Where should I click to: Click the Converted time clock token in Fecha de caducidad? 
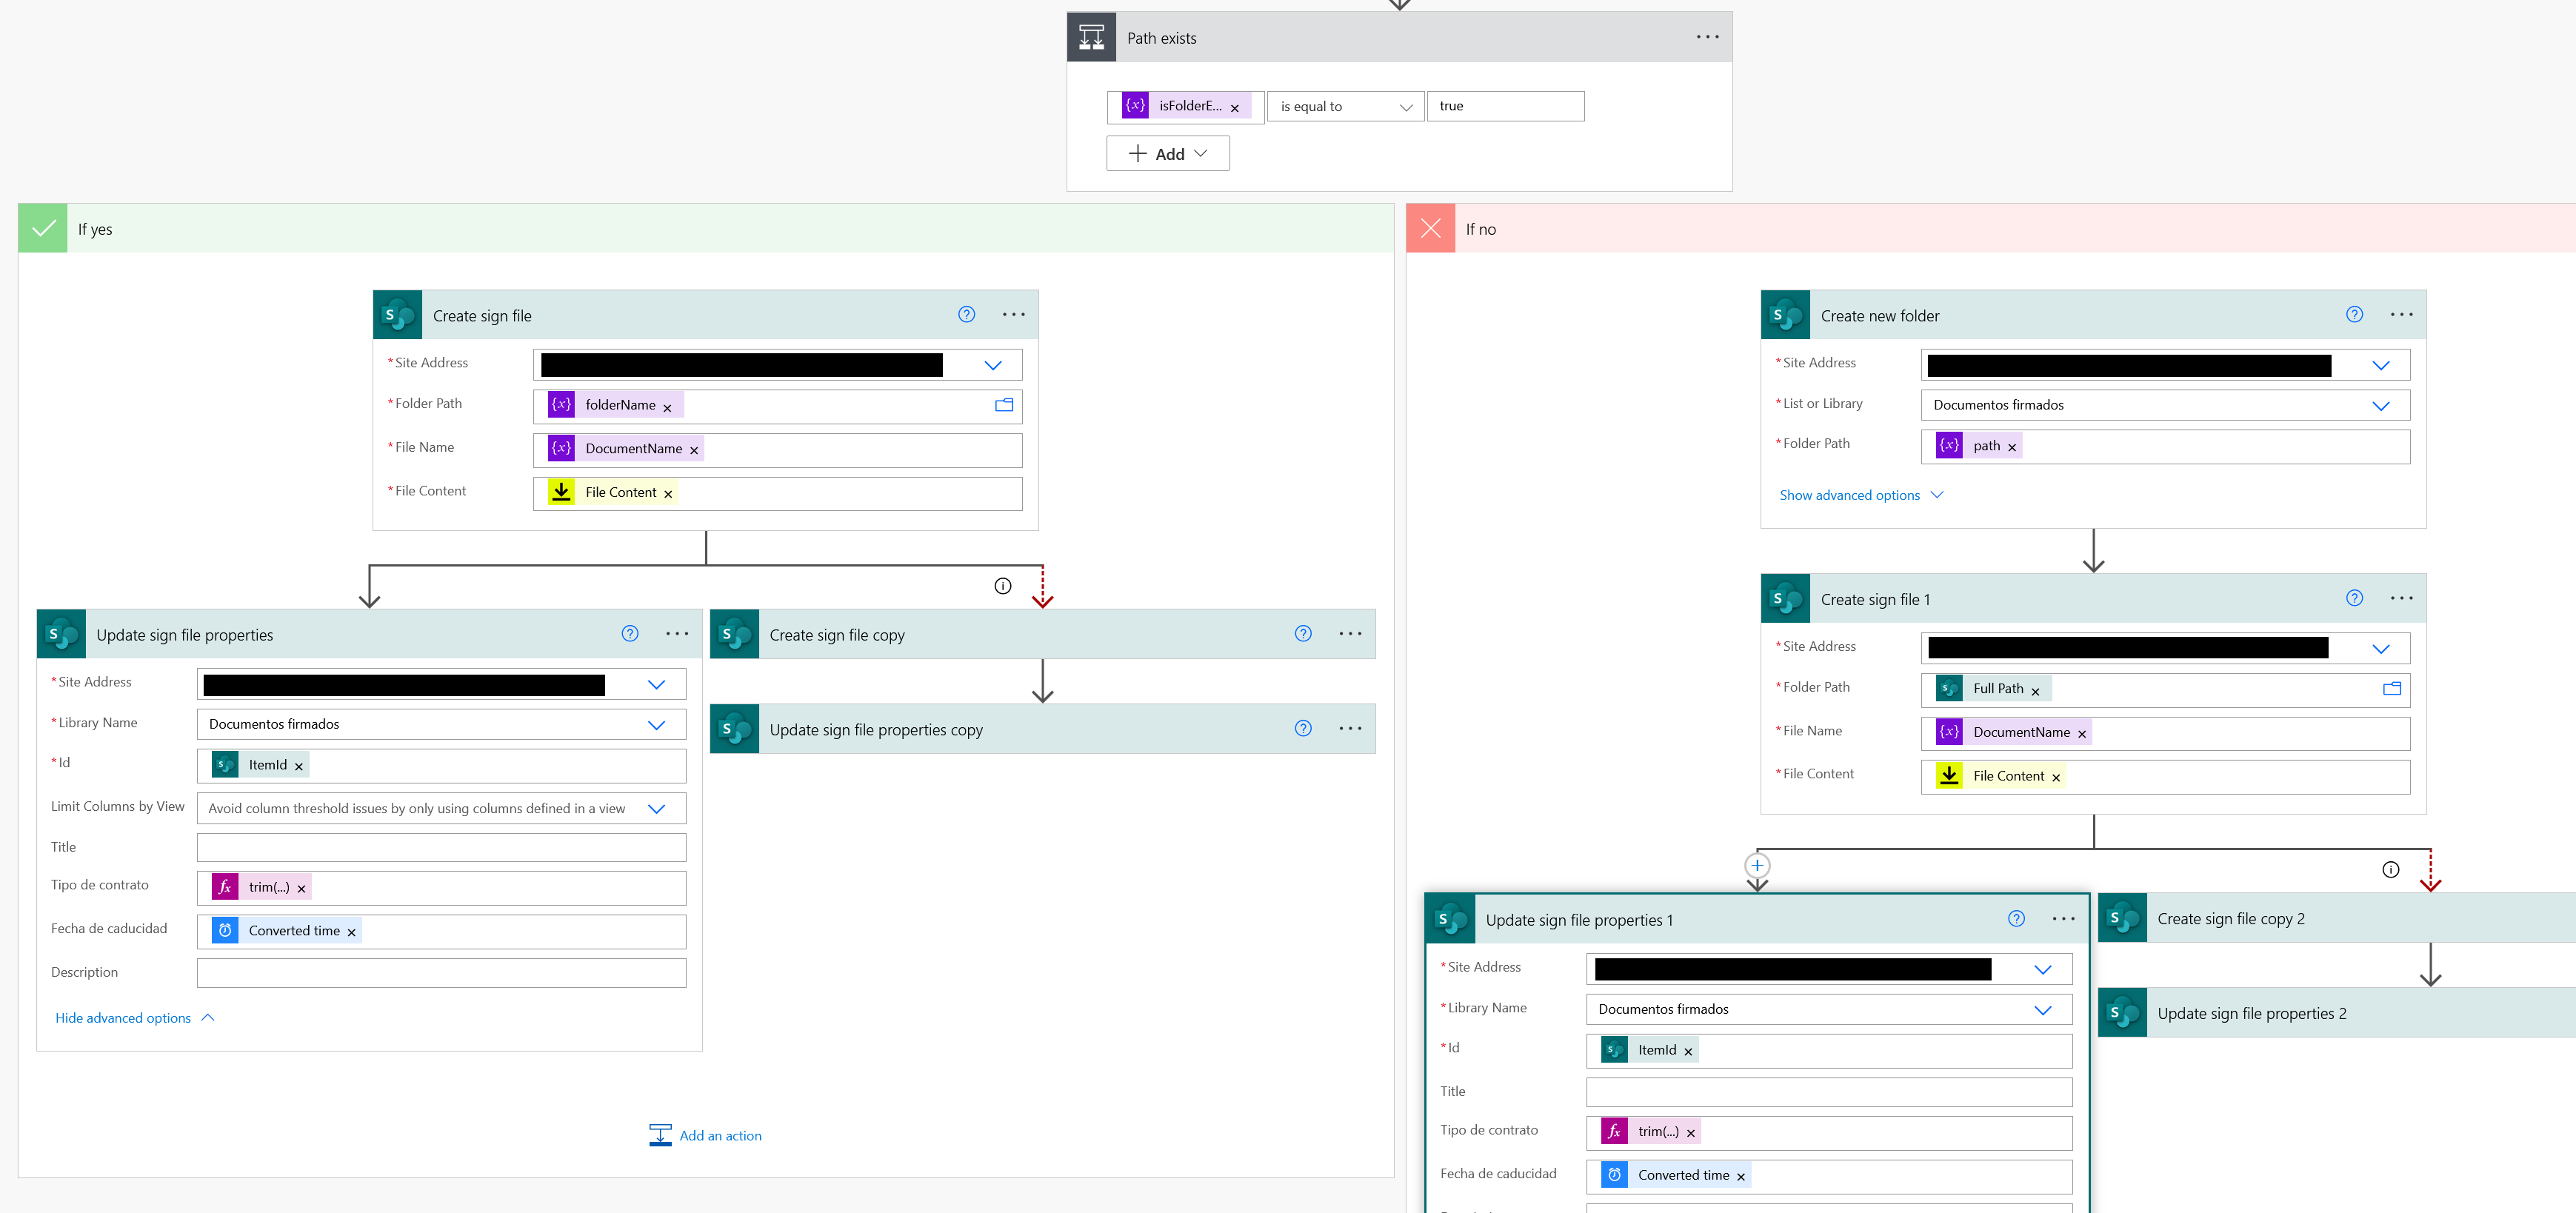[x=226, y=930]
